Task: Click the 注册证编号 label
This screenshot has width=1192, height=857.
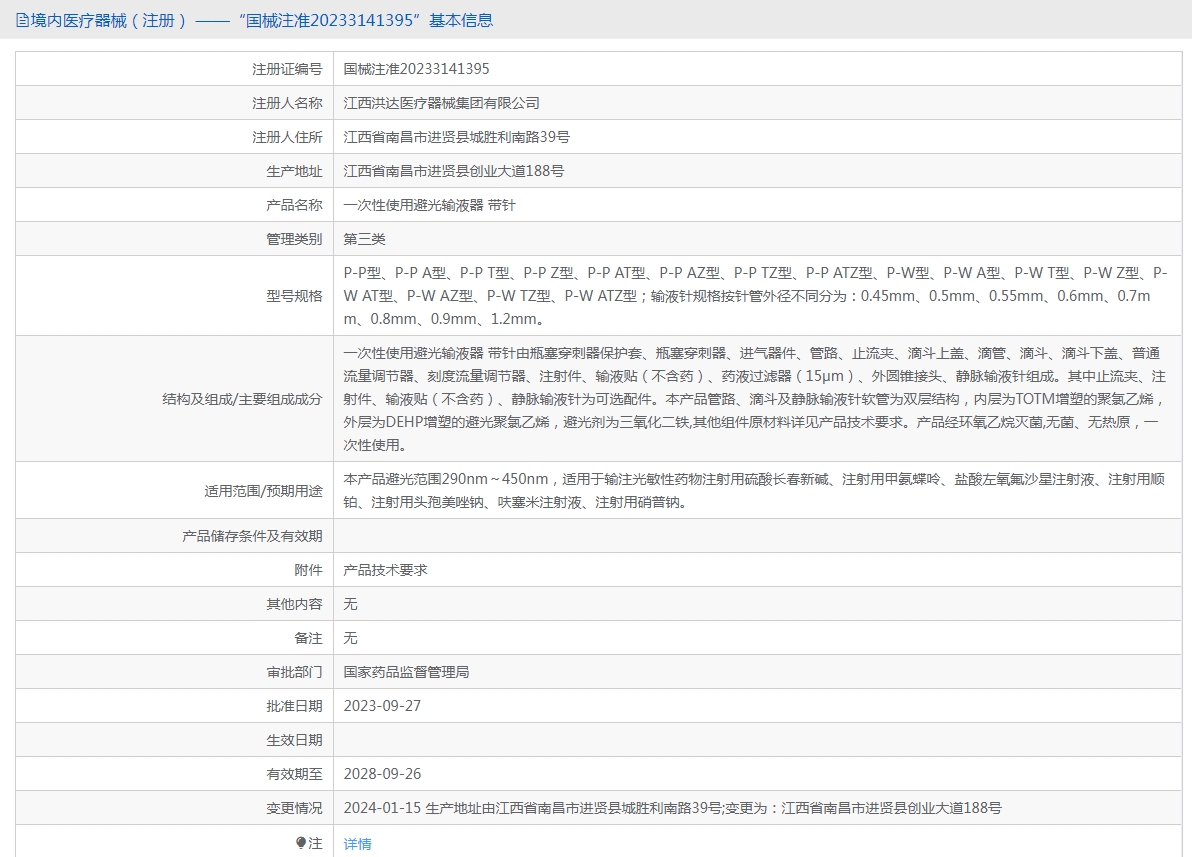Action: (287, 69)
